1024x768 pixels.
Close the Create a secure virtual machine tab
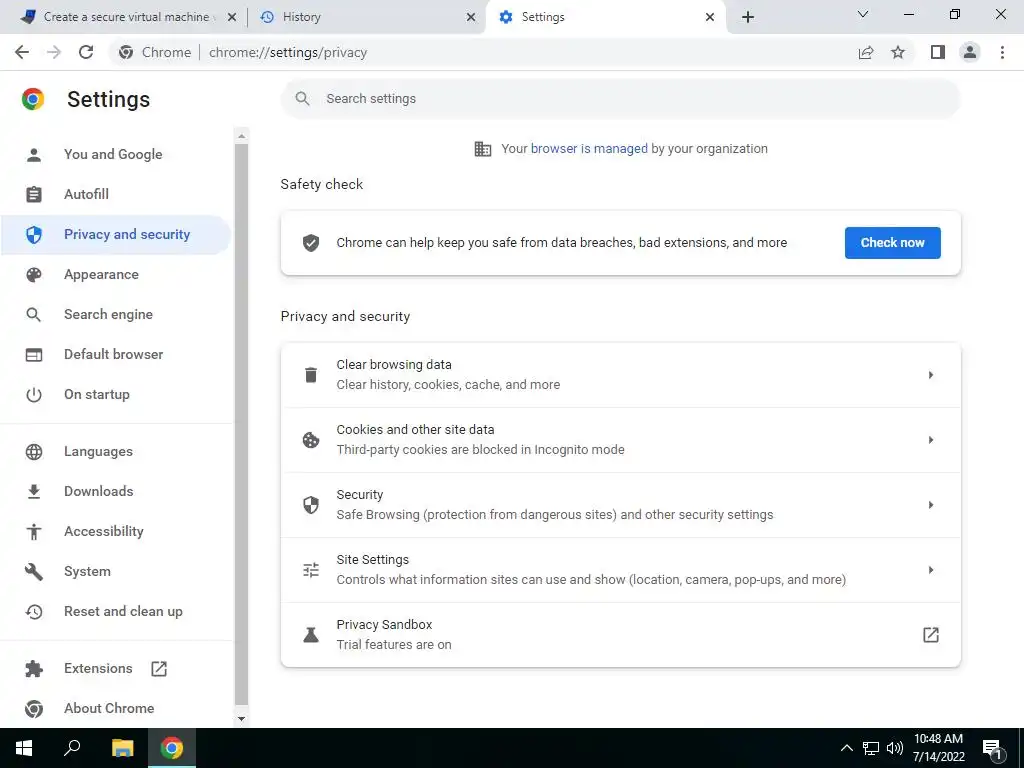click(x=232, y=17)
